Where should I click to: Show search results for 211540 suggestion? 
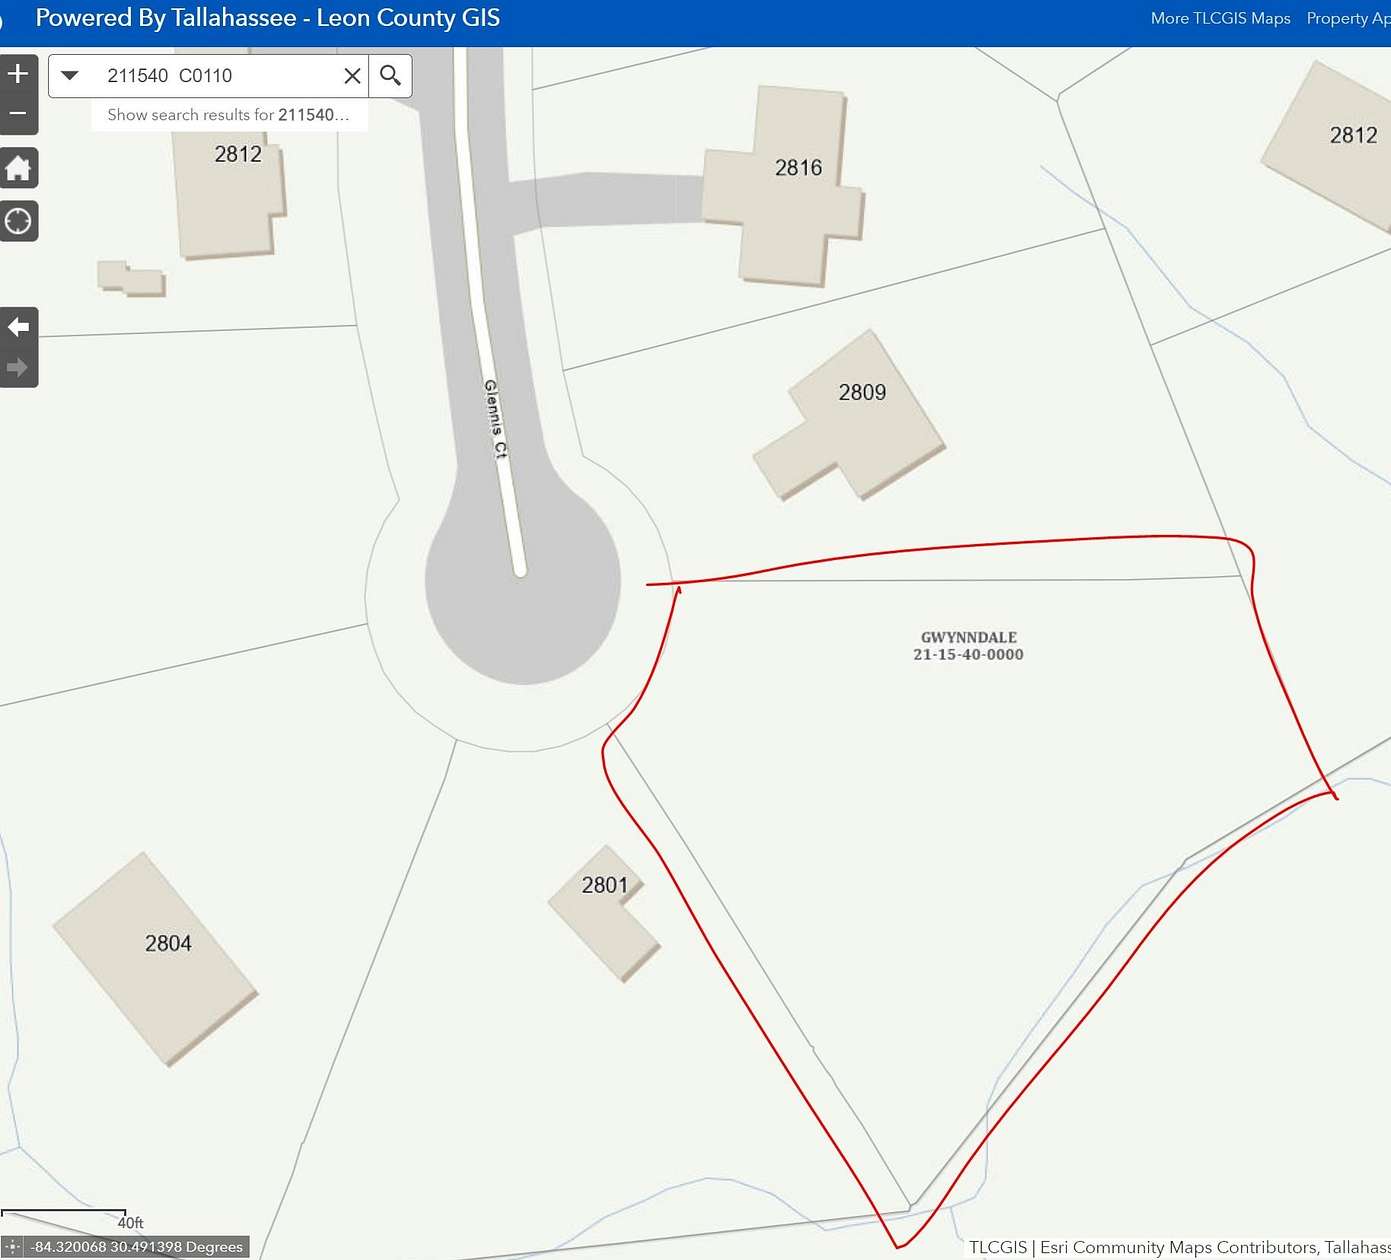click(x=229, y=114)
